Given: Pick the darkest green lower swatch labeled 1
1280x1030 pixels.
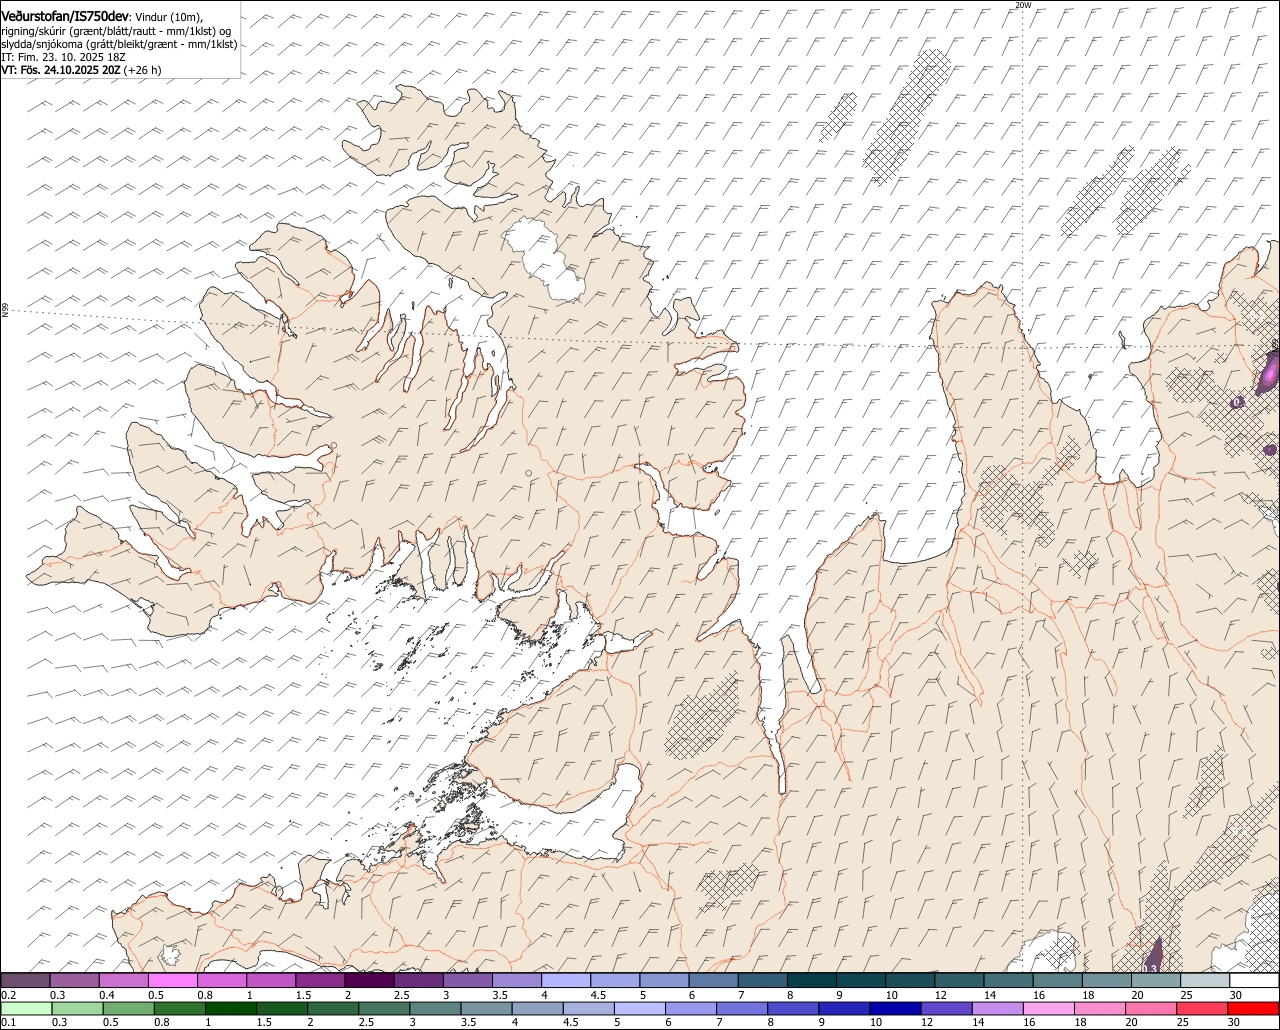Looking at the screenshot, I should pyautogui.click(x=230, y=1008).
